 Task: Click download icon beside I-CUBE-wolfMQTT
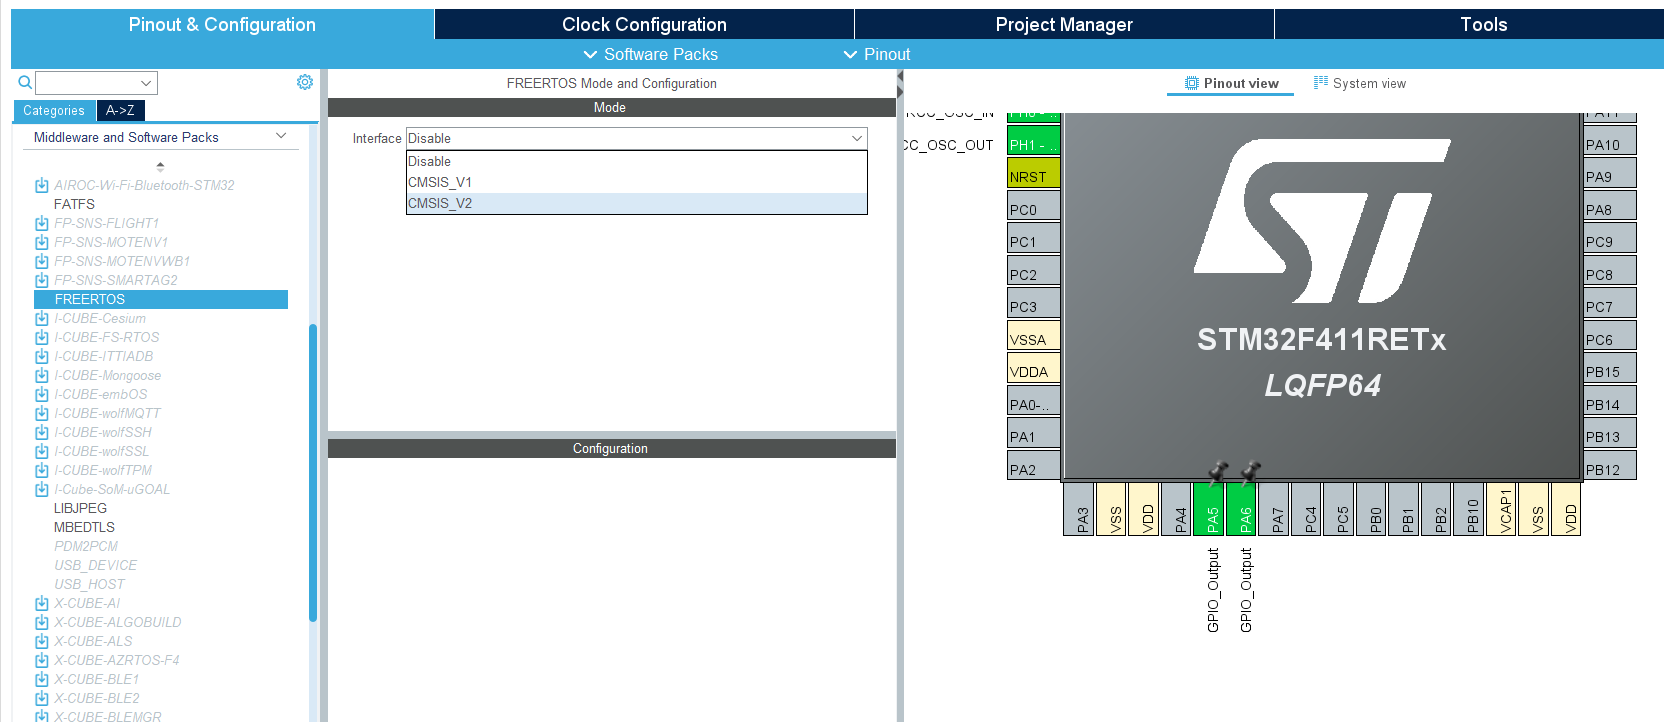[x=42, y=413]
